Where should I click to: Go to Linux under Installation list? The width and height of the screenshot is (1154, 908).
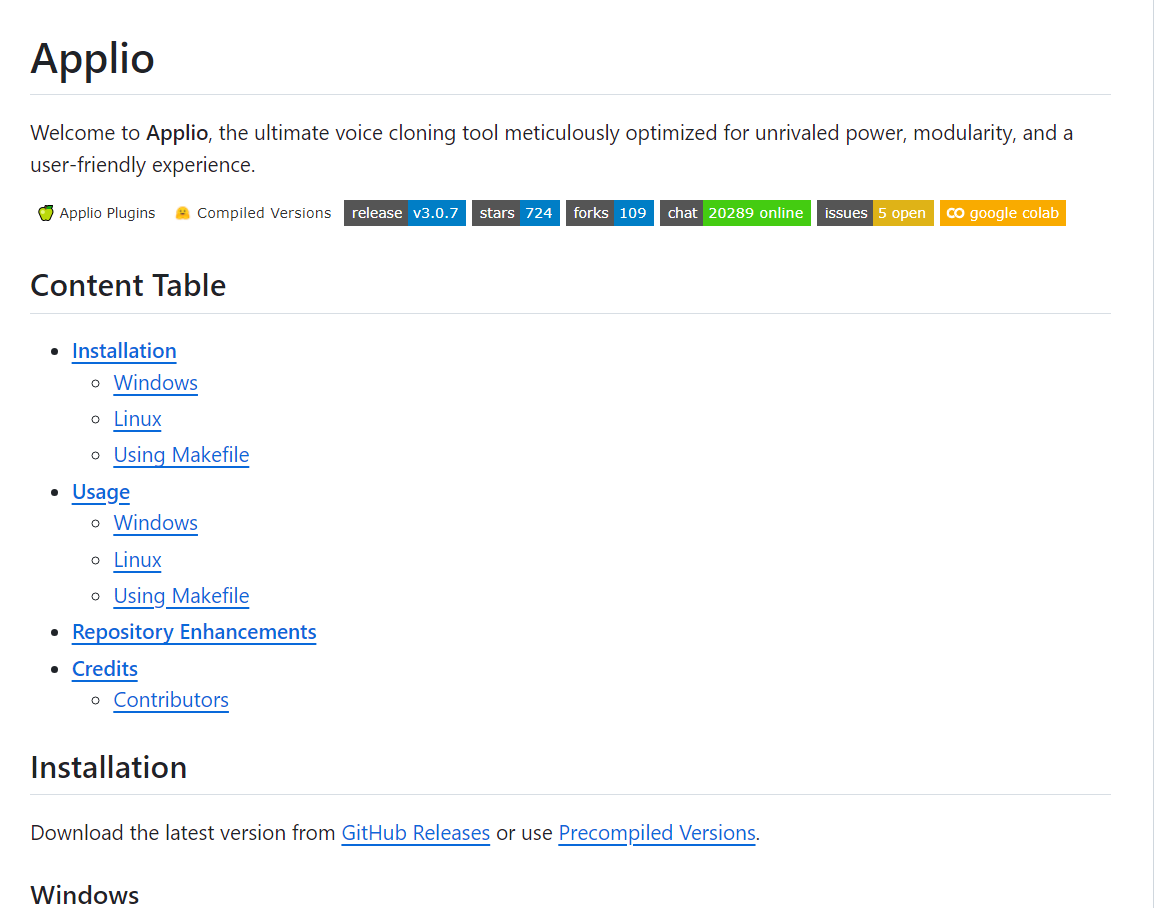point(138,419)
